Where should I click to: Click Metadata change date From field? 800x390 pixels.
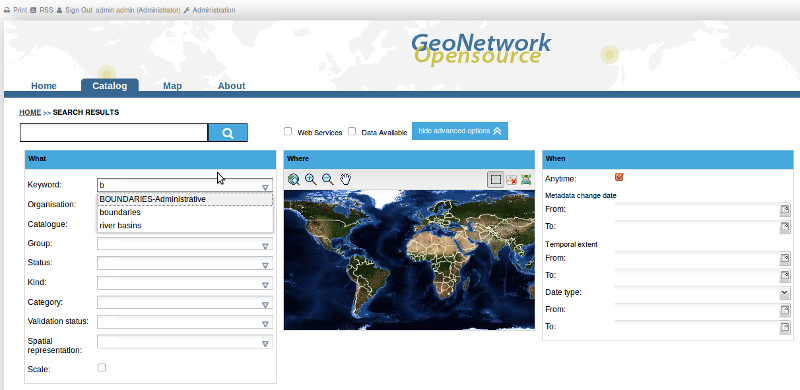coord(697,210)
